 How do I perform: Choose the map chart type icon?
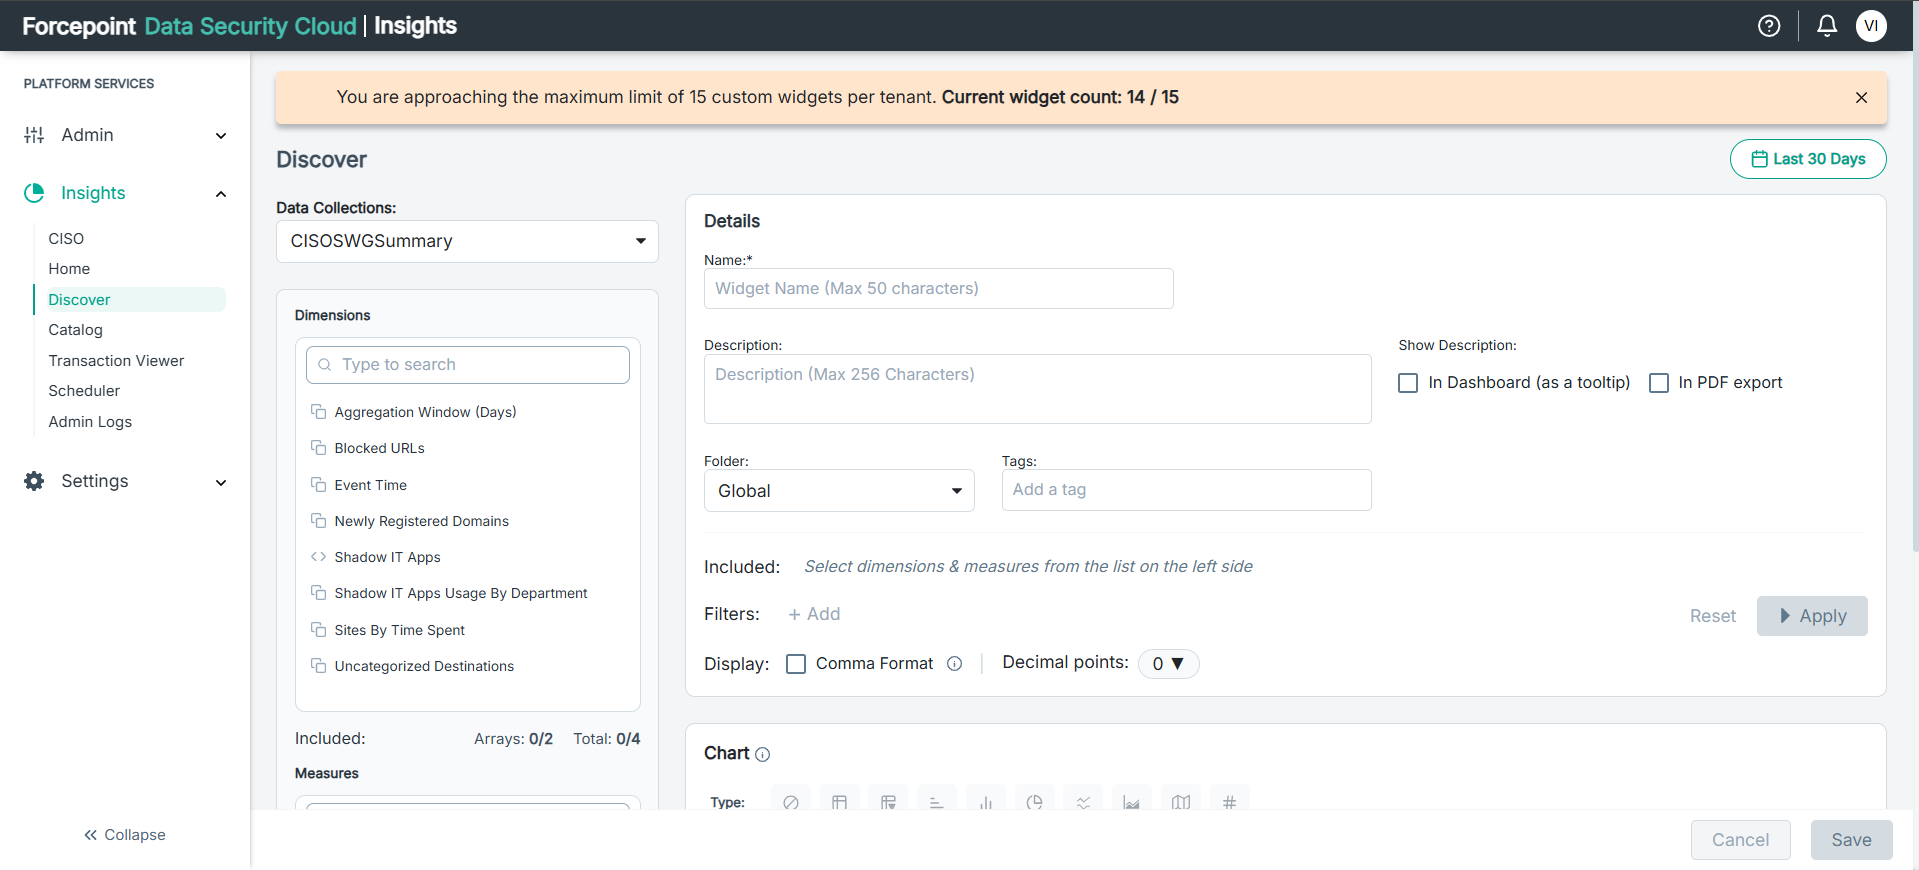click(x=1181, y=801)
